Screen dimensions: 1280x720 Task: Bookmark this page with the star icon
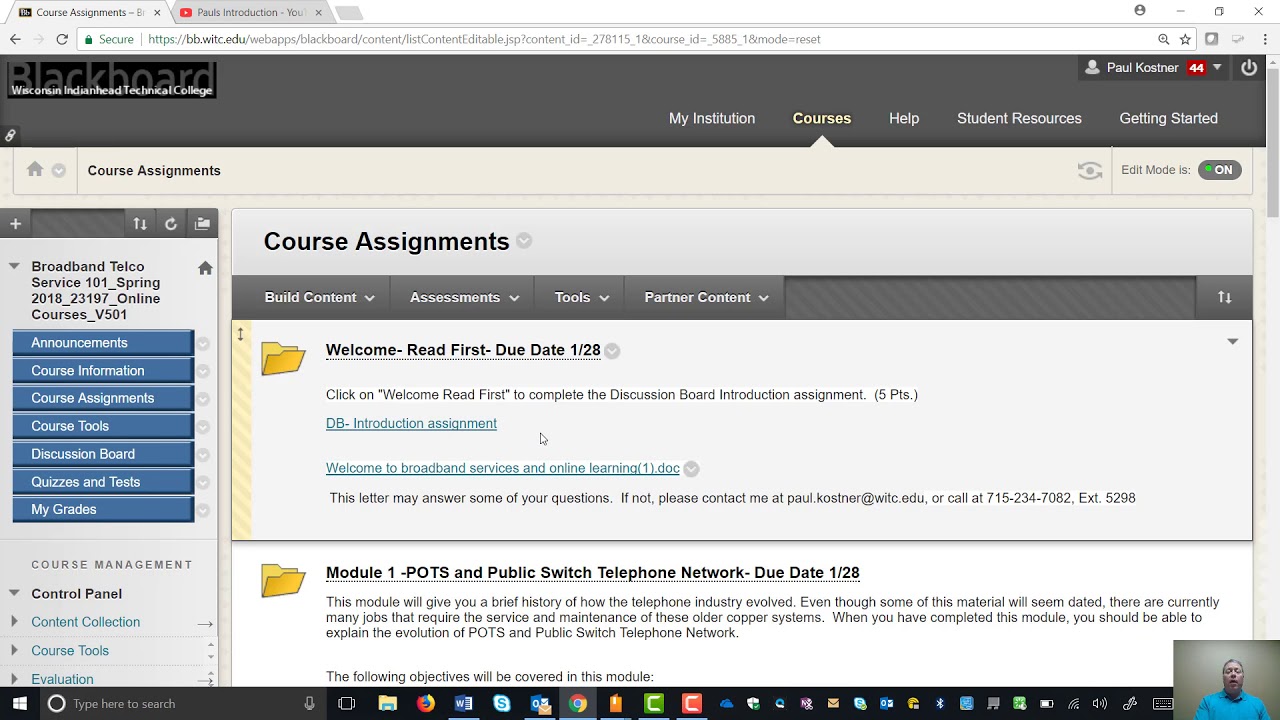(1185, 39)
